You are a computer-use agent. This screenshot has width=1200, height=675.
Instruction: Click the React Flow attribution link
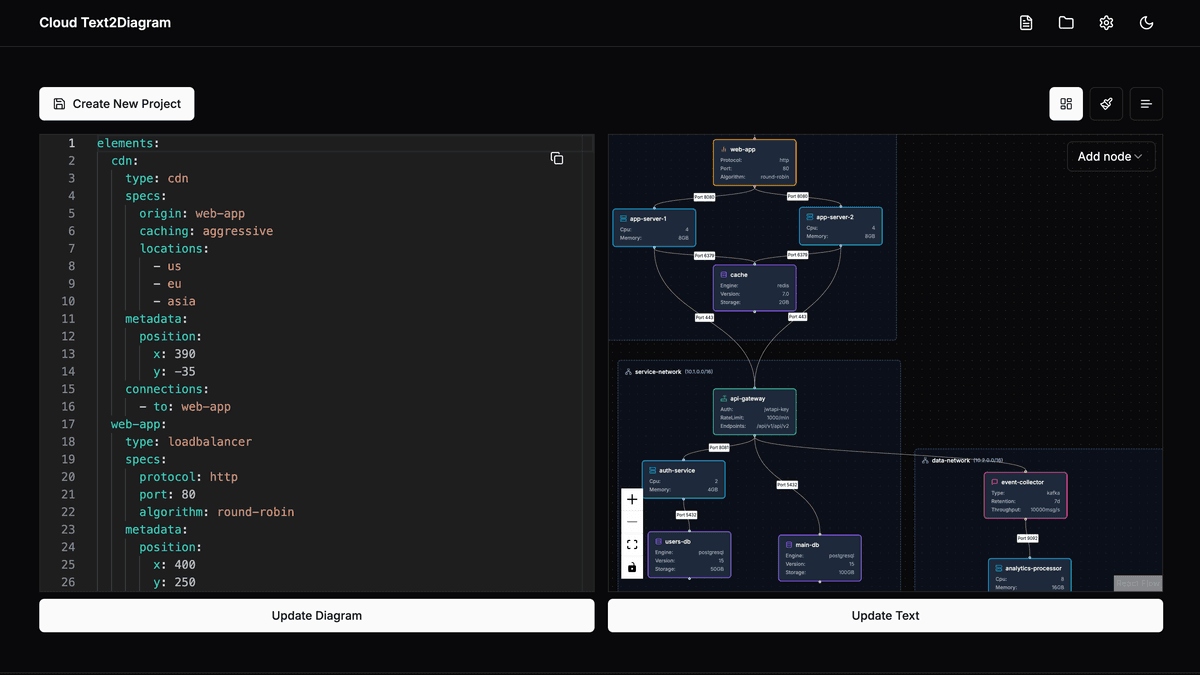[x=1138, y=583]
